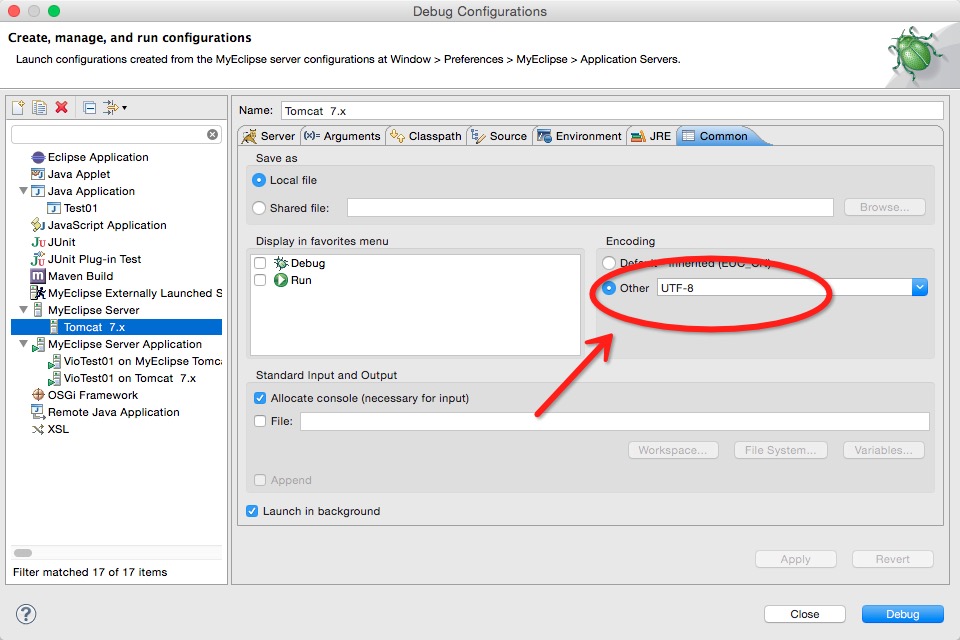Select the Shared file radio button

pyautogui.click(x=259, y=208)
